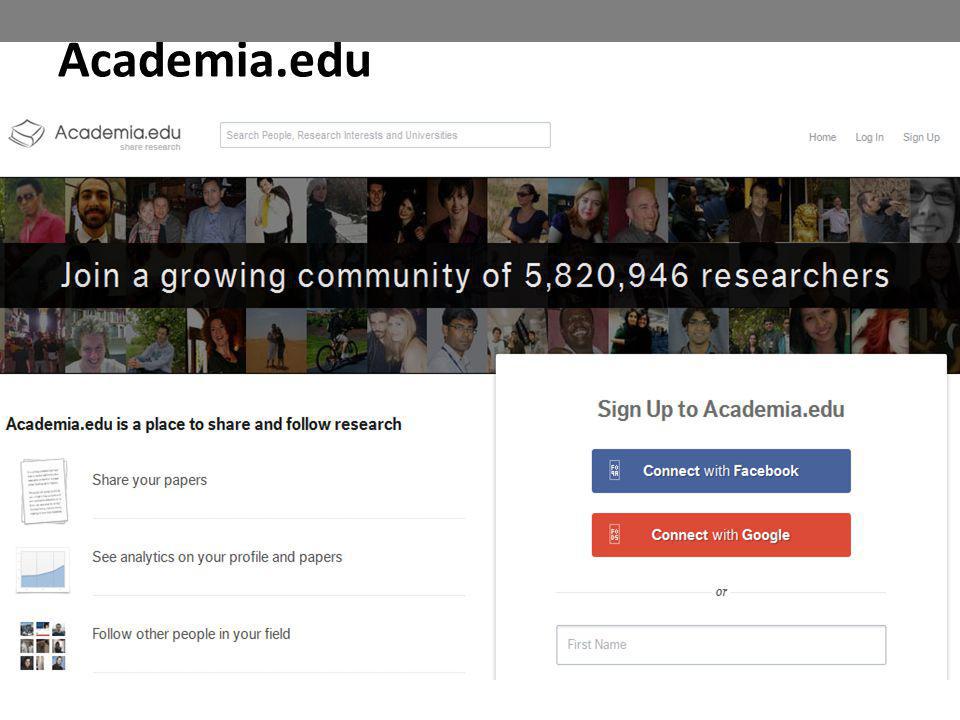
Task: Click the Academia.edu book logo icon
Action: [x=26, y=133]
